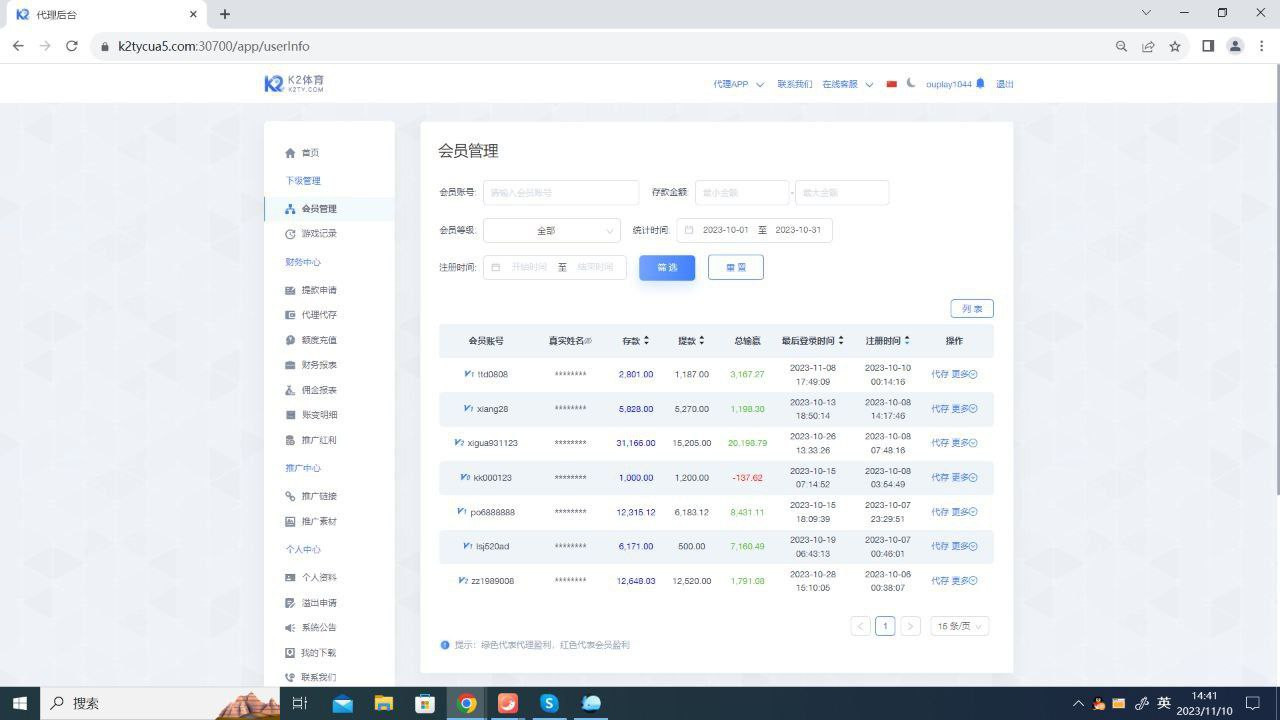This screenshot has width=1280, height=720.
Task: Focus the maximum deposit amount field
Action: tap(842, 193)
